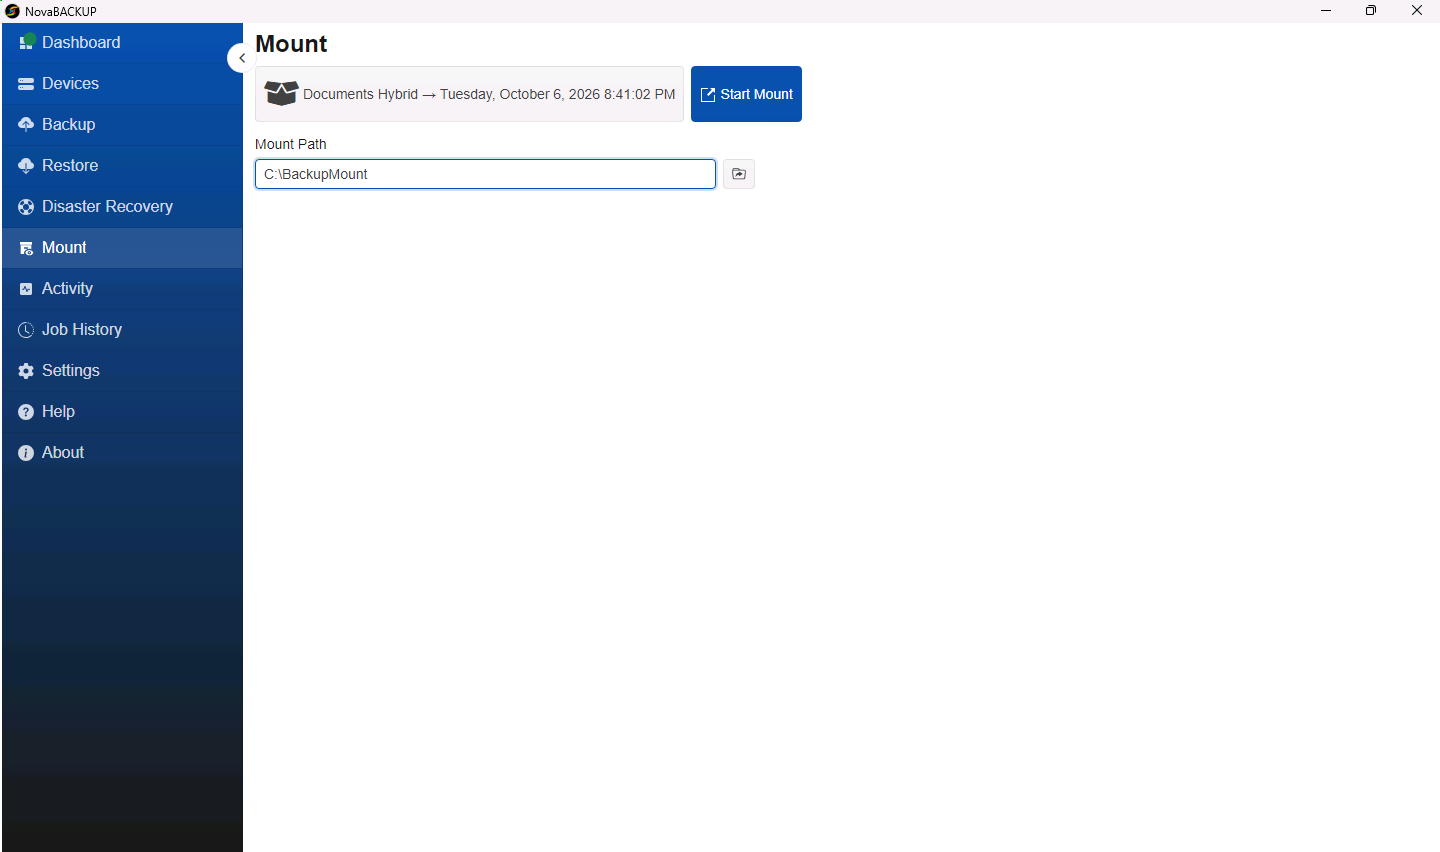Click the About info icon
Image resolution: width=1440 pixels, height=852 pixels.
click(26, 453)
